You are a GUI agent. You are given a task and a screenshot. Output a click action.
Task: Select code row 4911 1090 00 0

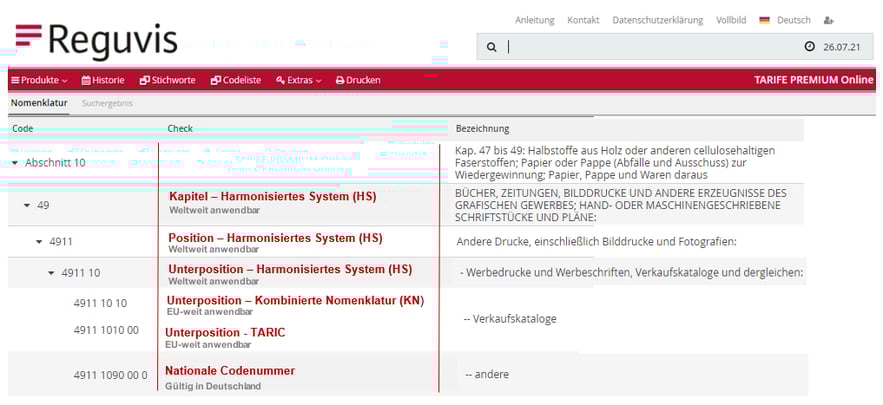(x=110, y=375)
